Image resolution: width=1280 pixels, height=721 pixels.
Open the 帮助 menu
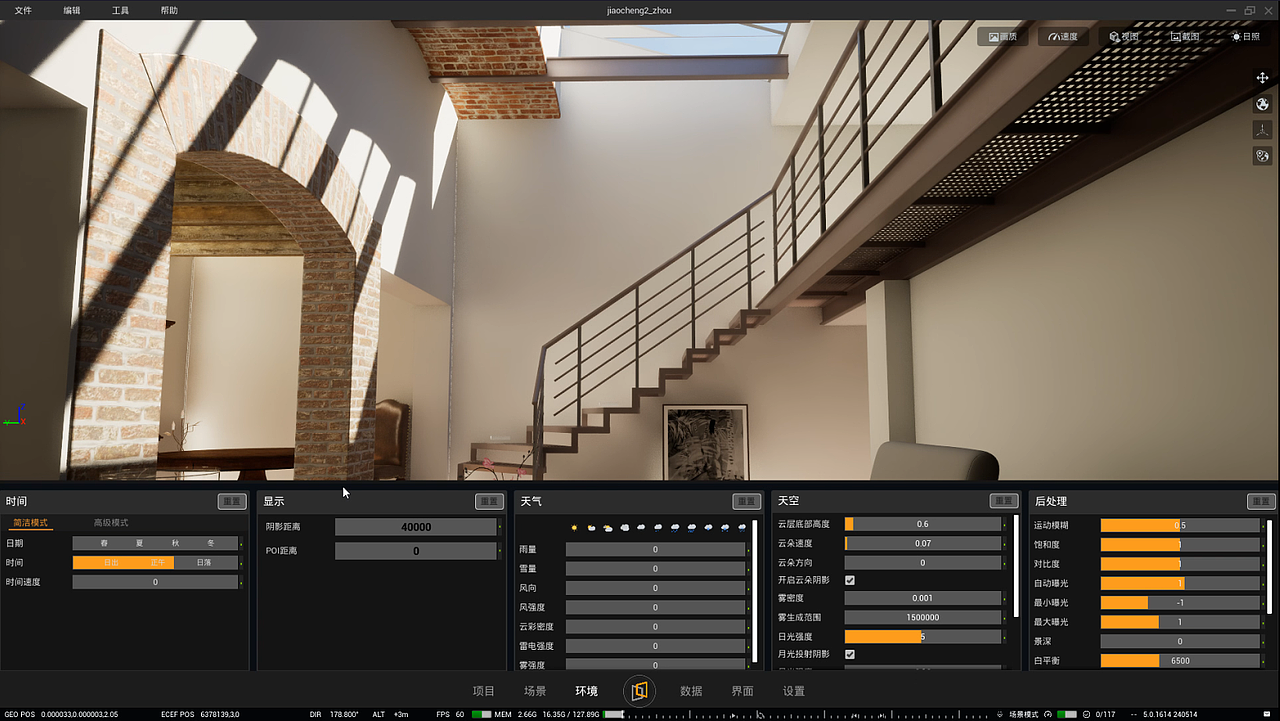[169, 10]
